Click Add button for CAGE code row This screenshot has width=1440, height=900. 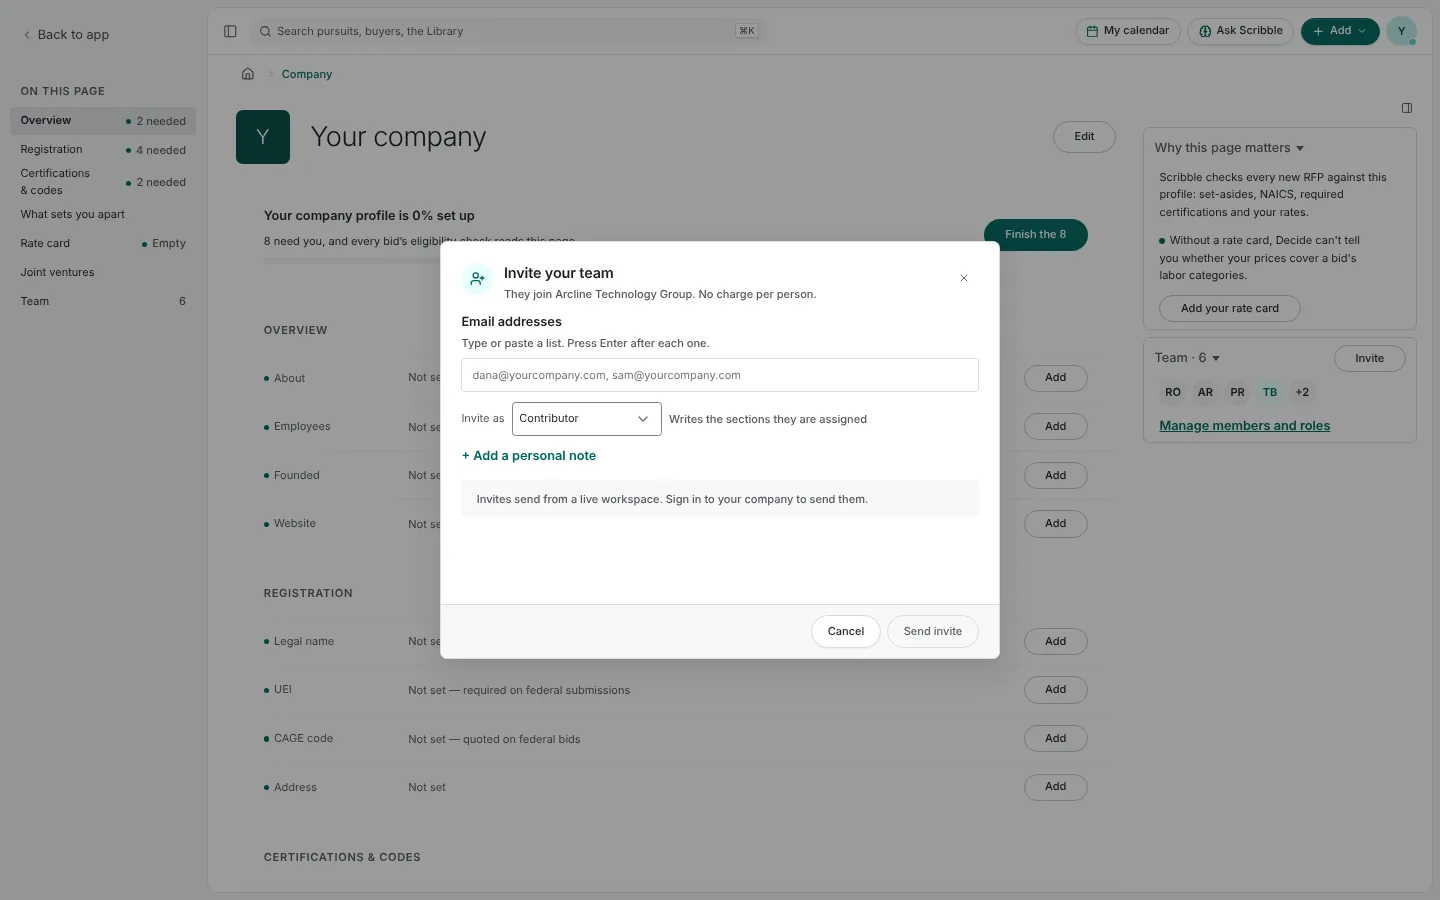point(1056,739)
